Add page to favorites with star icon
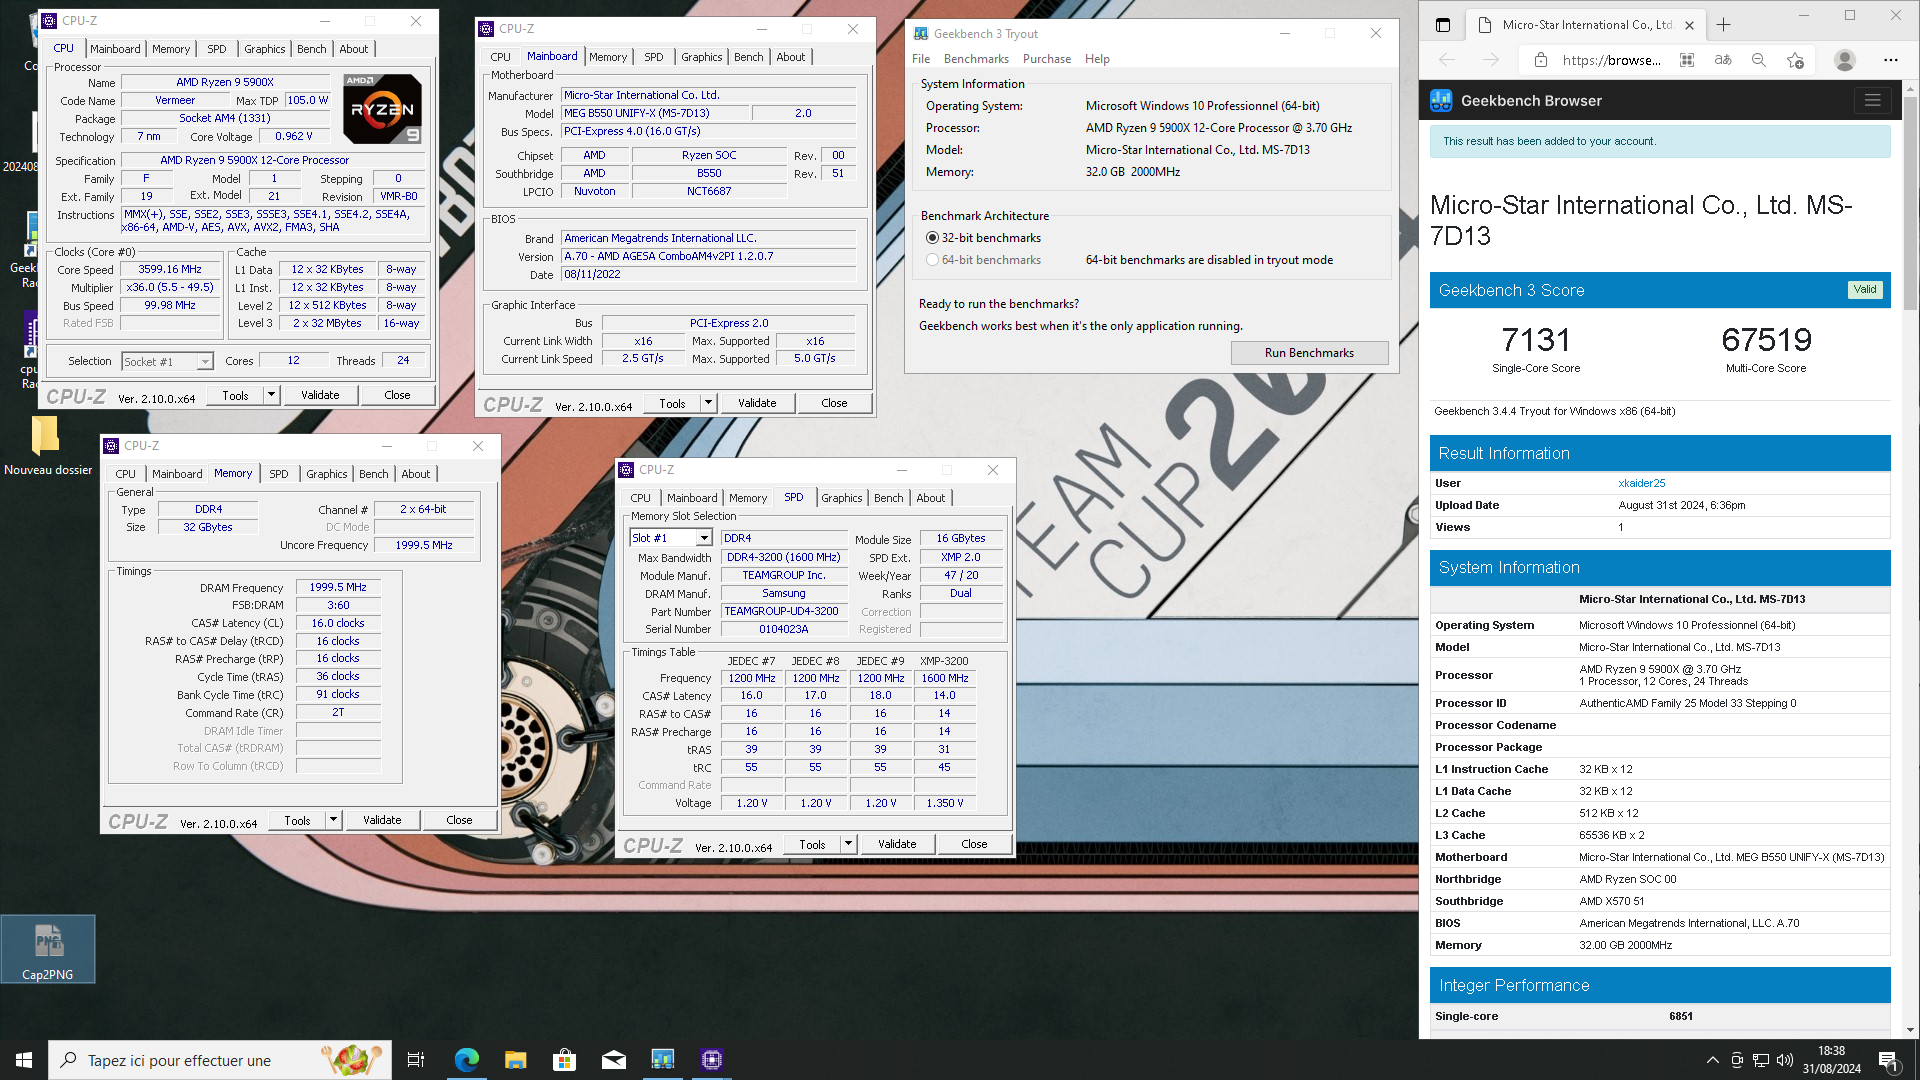The width and height of the screenshot is (1920, 1080). point(1795,60)
